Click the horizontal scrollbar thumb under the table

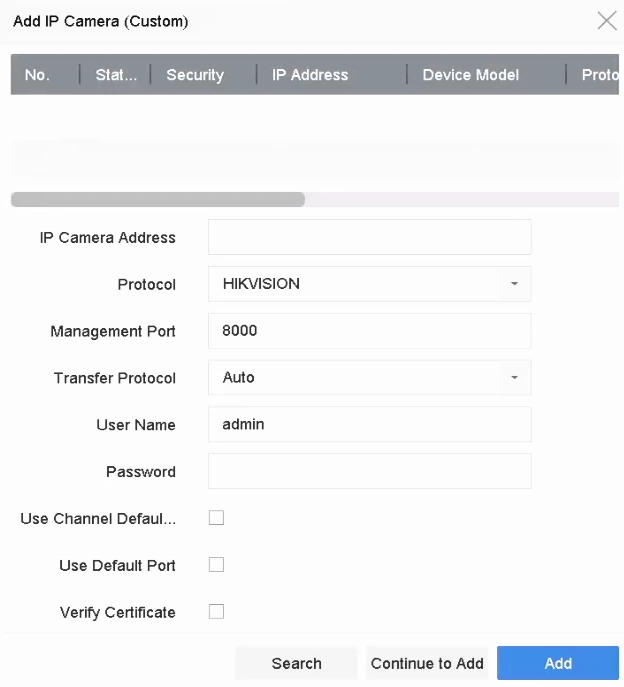[x=158, y=199]
